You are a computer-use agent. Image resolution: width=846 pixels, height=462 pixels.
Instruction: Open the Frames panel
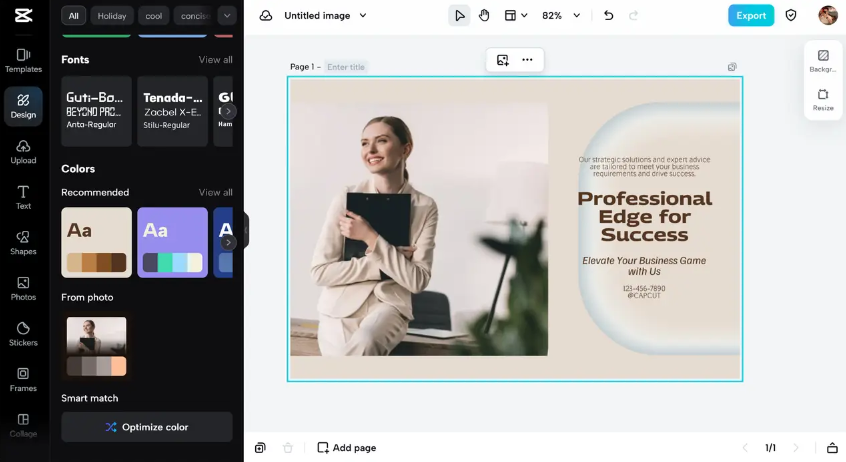23,379
